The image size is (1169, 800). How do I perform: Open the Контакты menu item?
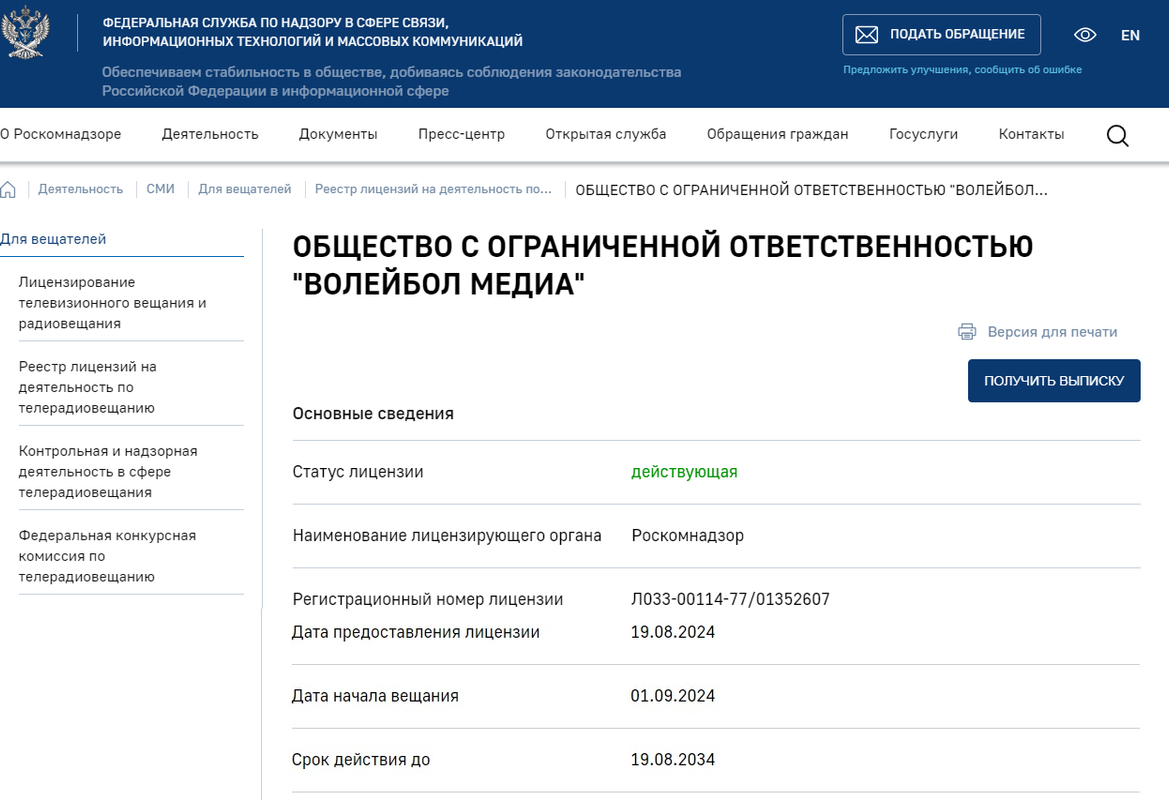[x=1031, y=134]
